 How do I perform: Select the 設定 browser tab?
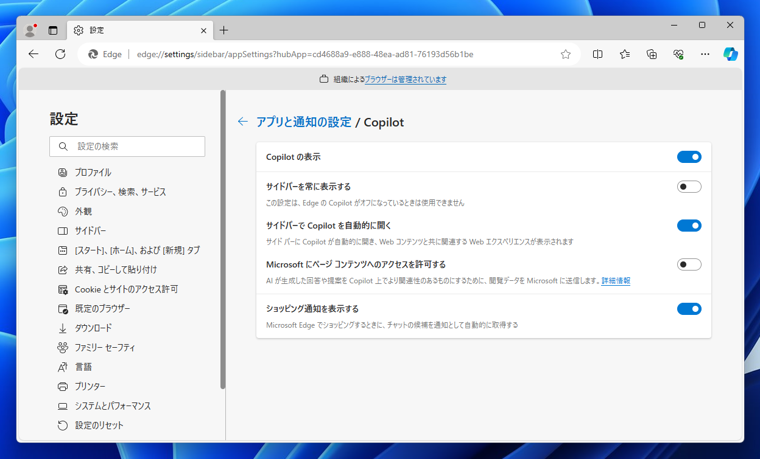[140, 31]
